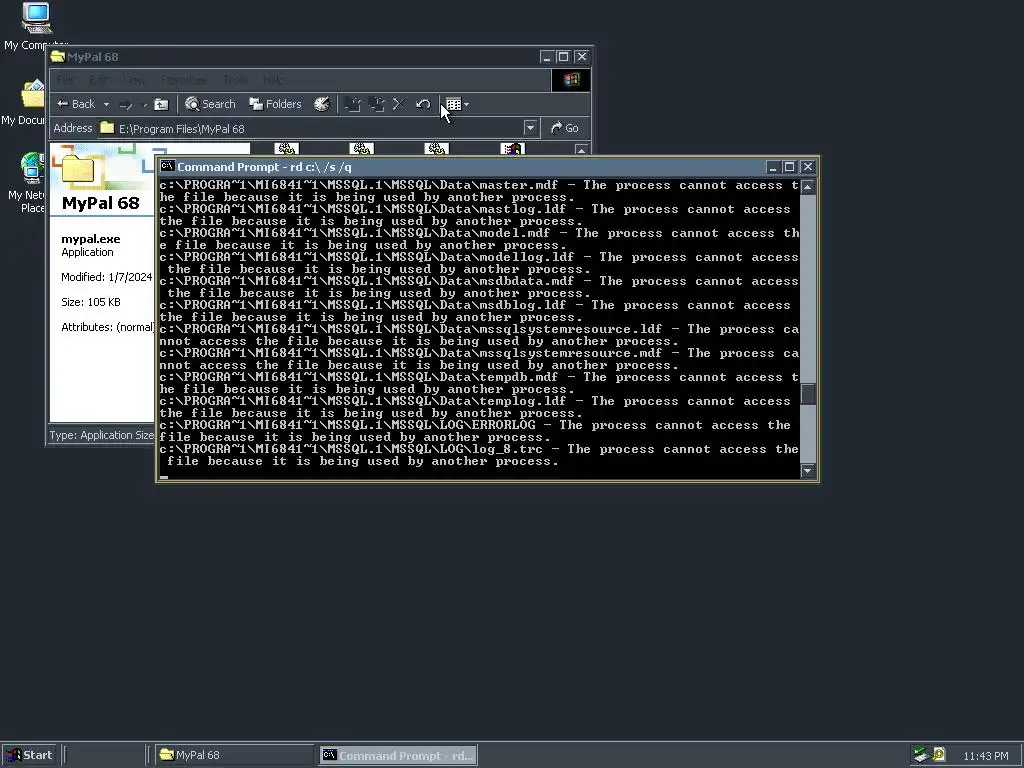Click the History clock icon in the toolbar
Screen dimensions: 1024x768
tap(322, 104)
